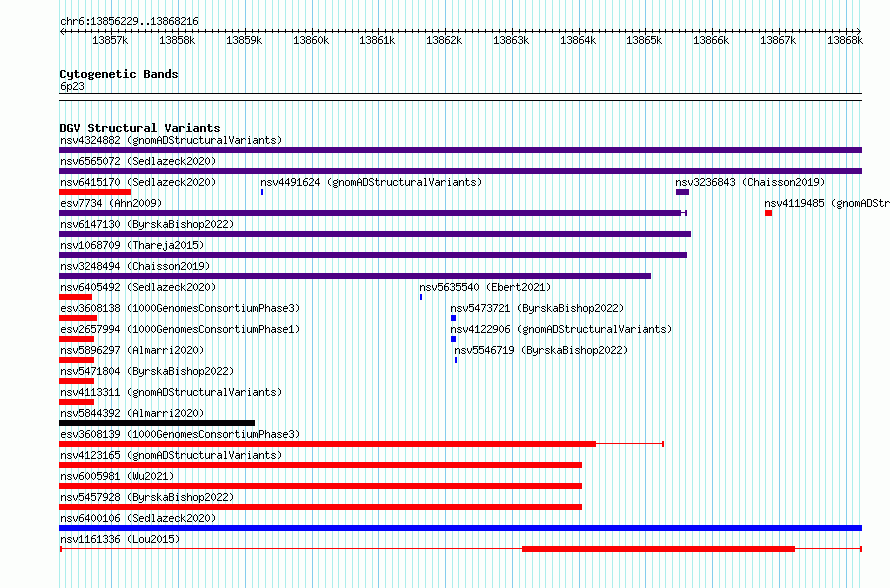Click the 6p23 band label
Image resolution: width=890 pixels, height=588 pixels.
click(72, 86)
